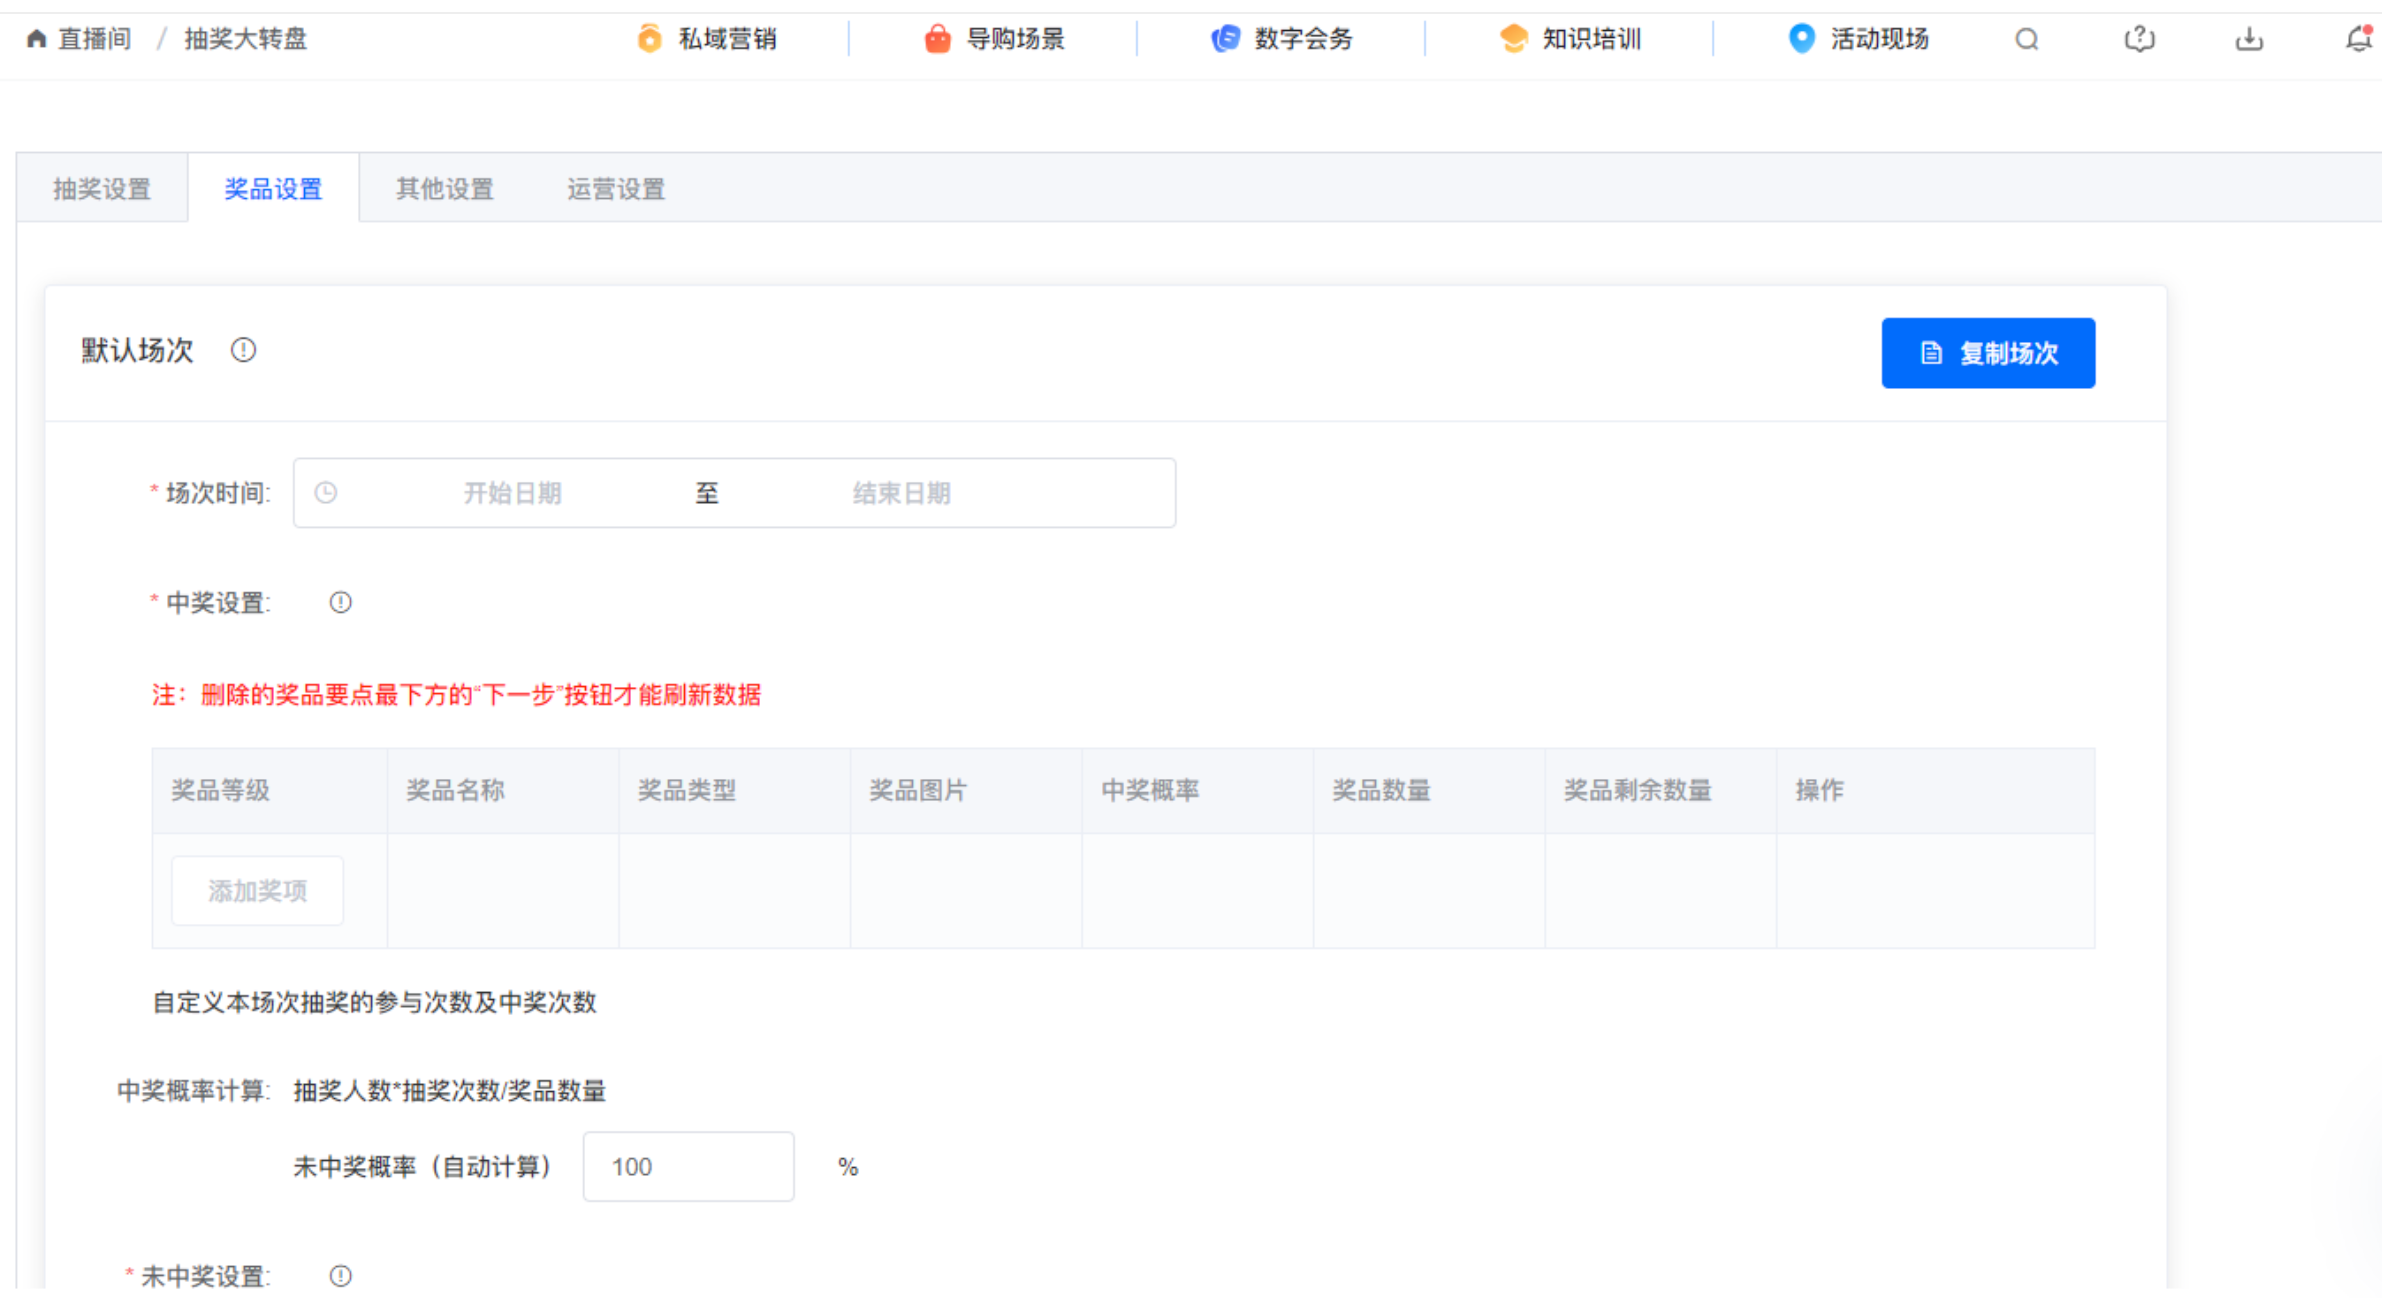
Task: Click the 私域营销 orange icon
Action: click(x=649, y=39)
